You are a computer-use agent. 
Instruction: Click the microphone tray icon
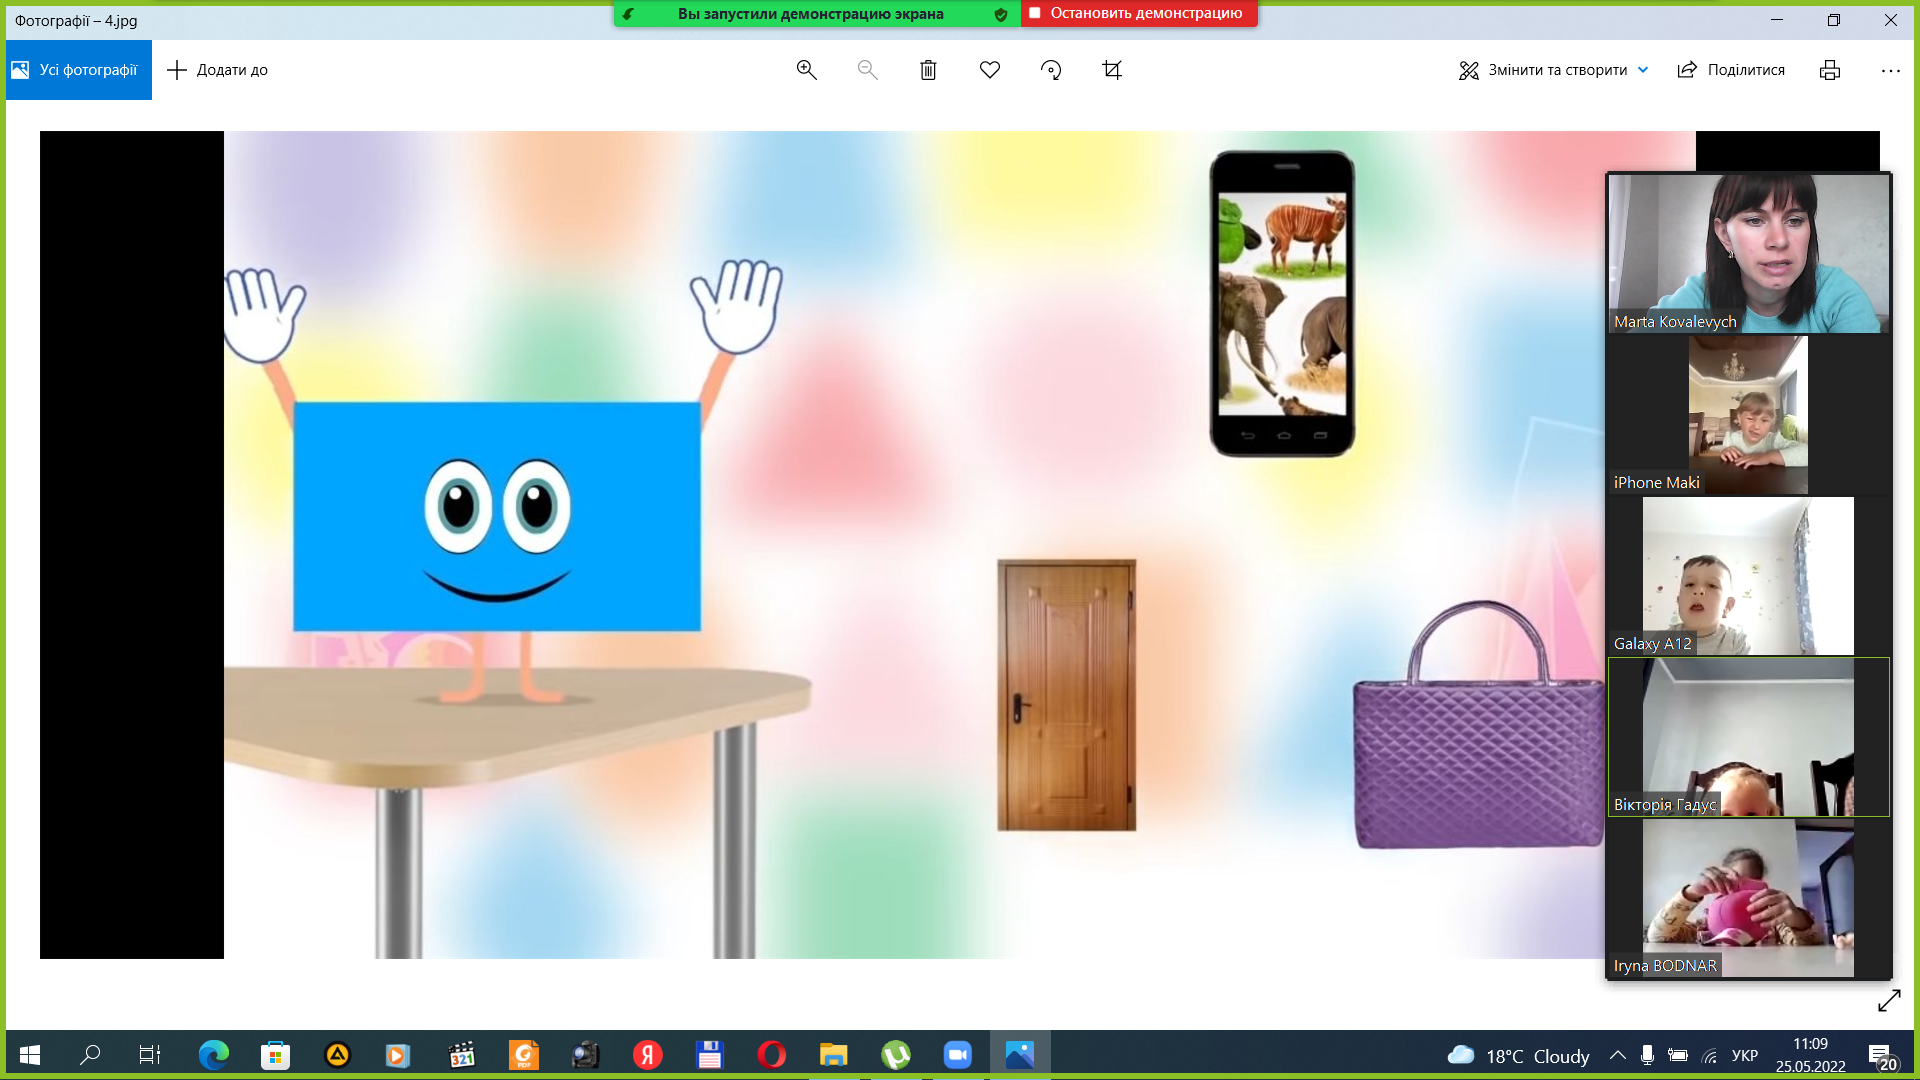(1647, 1055)
